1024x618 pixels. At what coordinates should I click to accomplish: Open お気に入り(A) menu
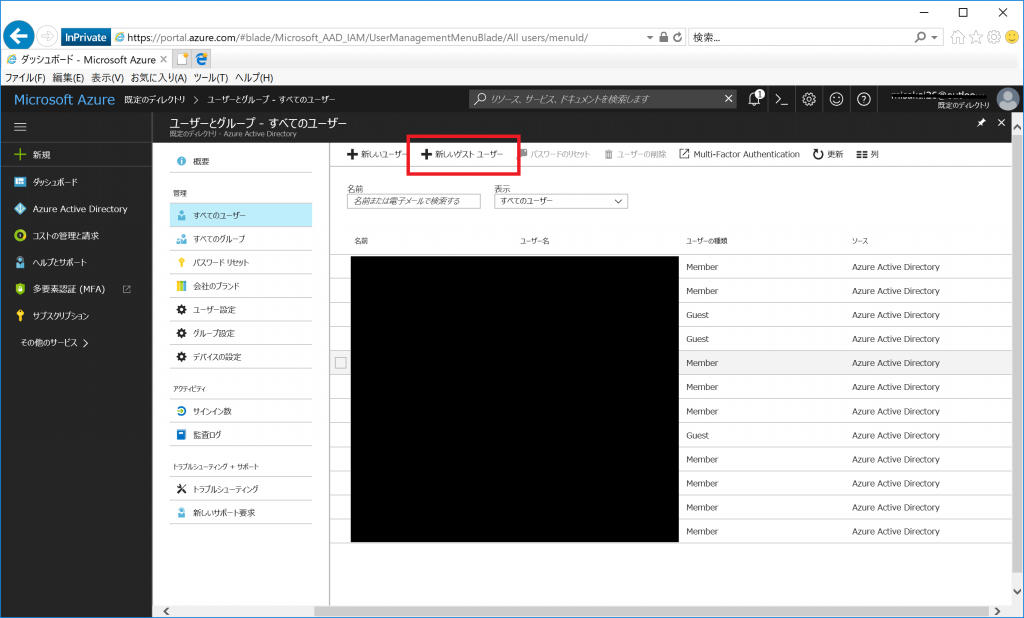[x=159, y=78]
